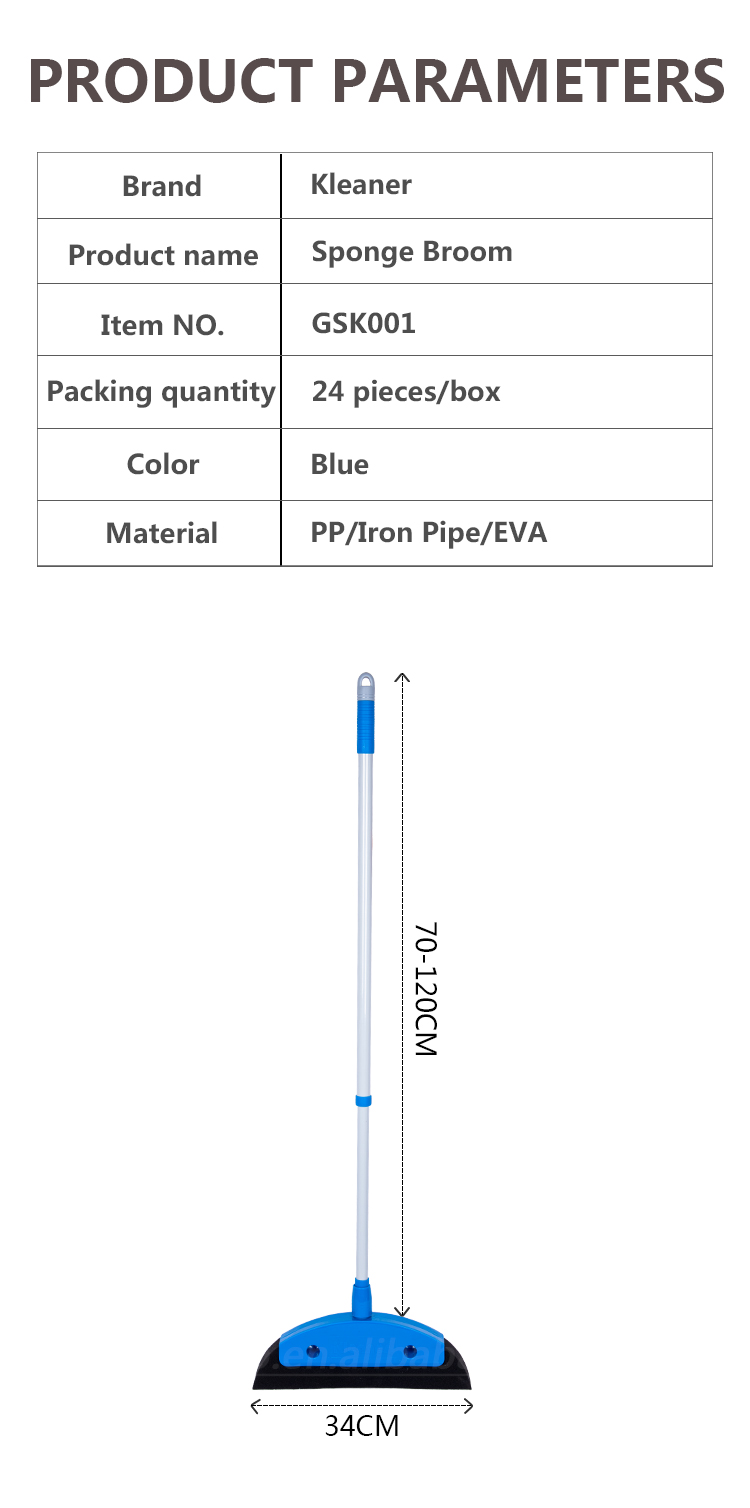Click the blue connector ring on the pole
Viewport: 750px width, 1508px height.
pyautogui.click(x=363, y=1101)
